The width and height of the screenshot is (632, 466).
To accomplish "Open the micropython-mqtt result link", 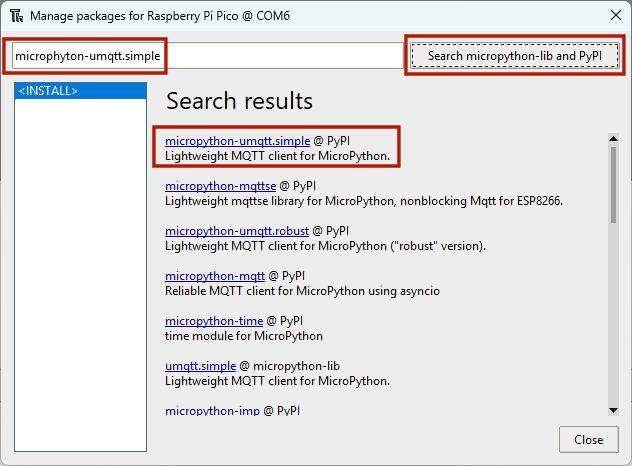I will click(x=215, y=276).
